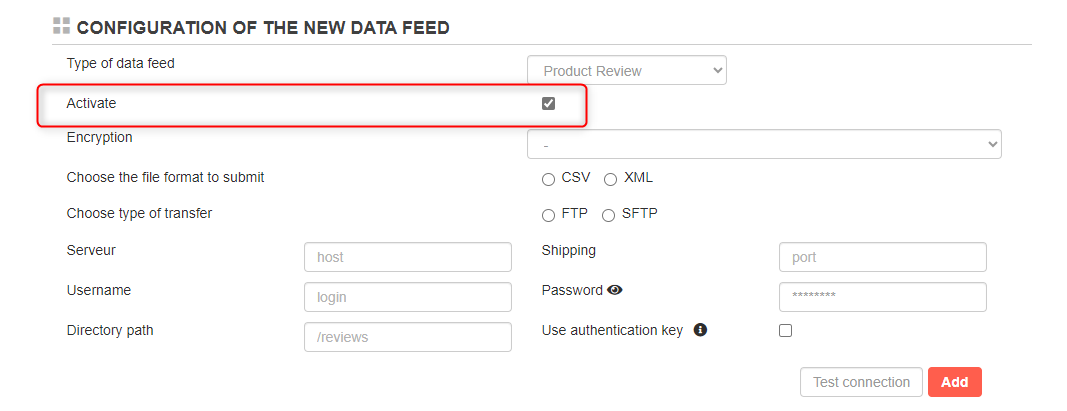Click the red Add button
This screenshot has height=411, width=1067.
coord(955,382)
